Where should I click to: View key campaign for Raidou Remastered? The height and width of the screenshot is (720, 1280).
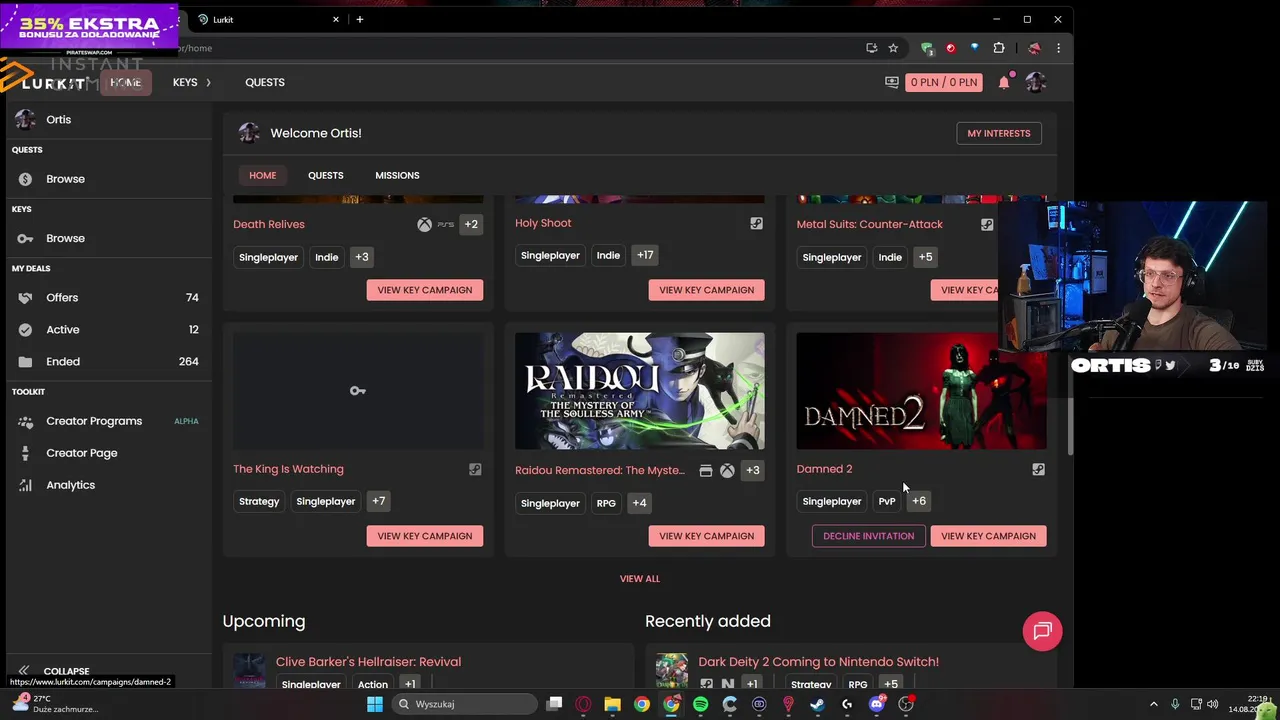click(706, 536)
